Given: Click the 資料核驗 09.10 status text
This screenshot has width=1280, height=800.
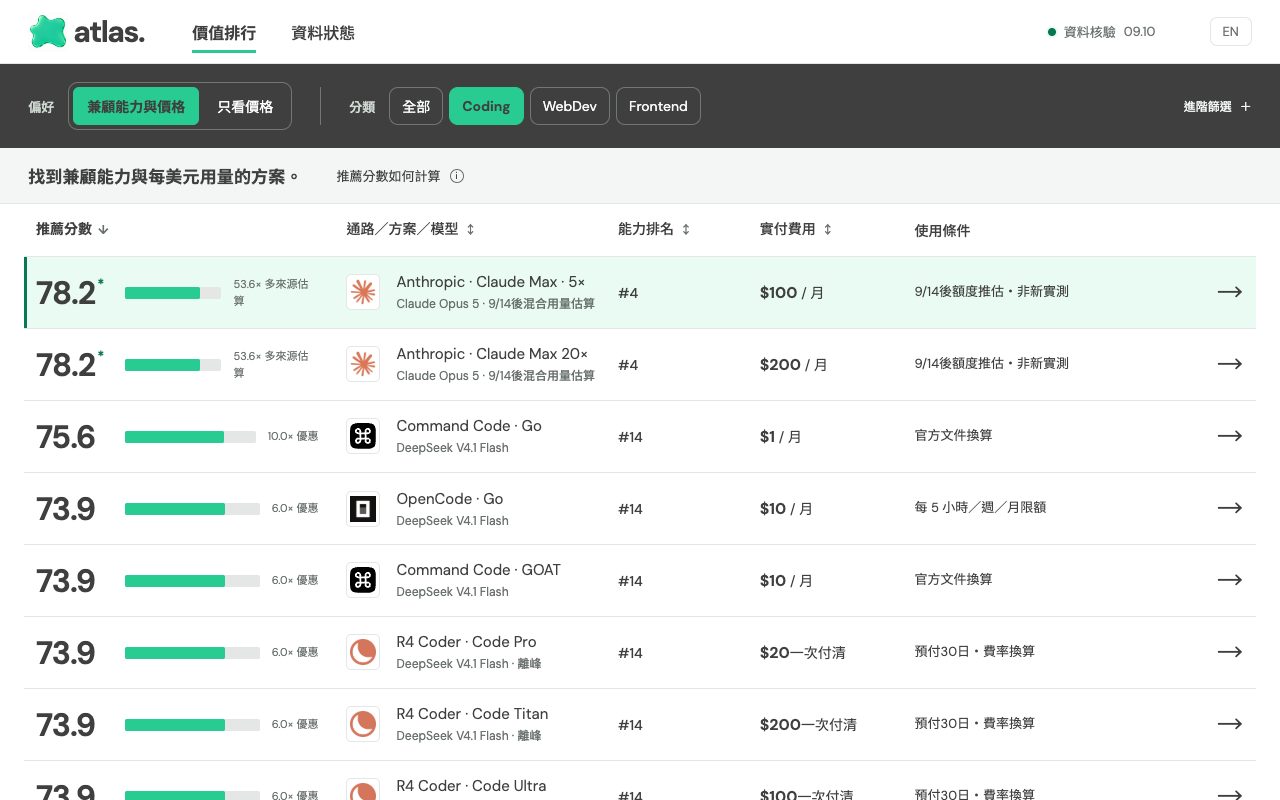Looking at the screenshot, I should click(x=1109, y=32).
